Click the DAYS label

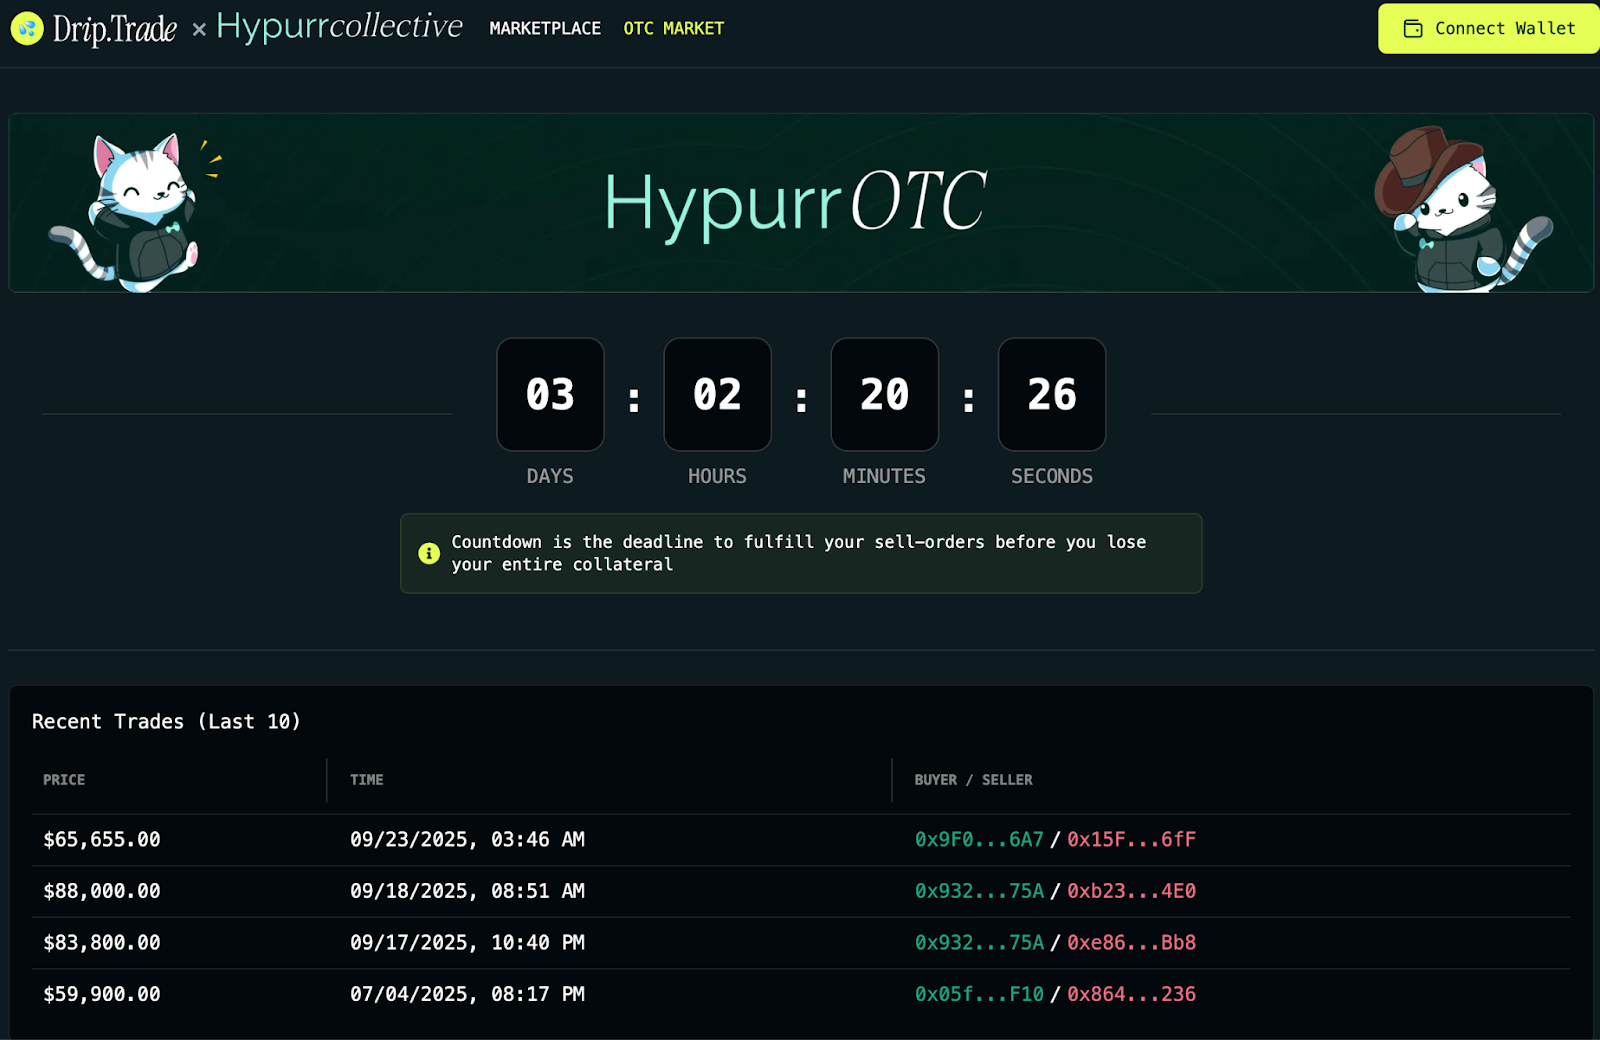click(x=550, y=476)
